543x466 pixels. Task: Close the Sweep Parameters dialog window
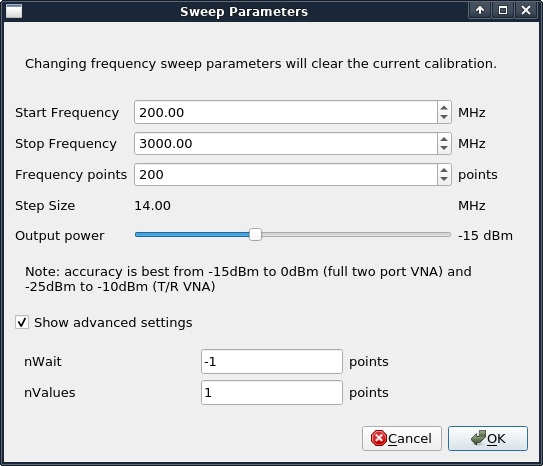point(526,10)
